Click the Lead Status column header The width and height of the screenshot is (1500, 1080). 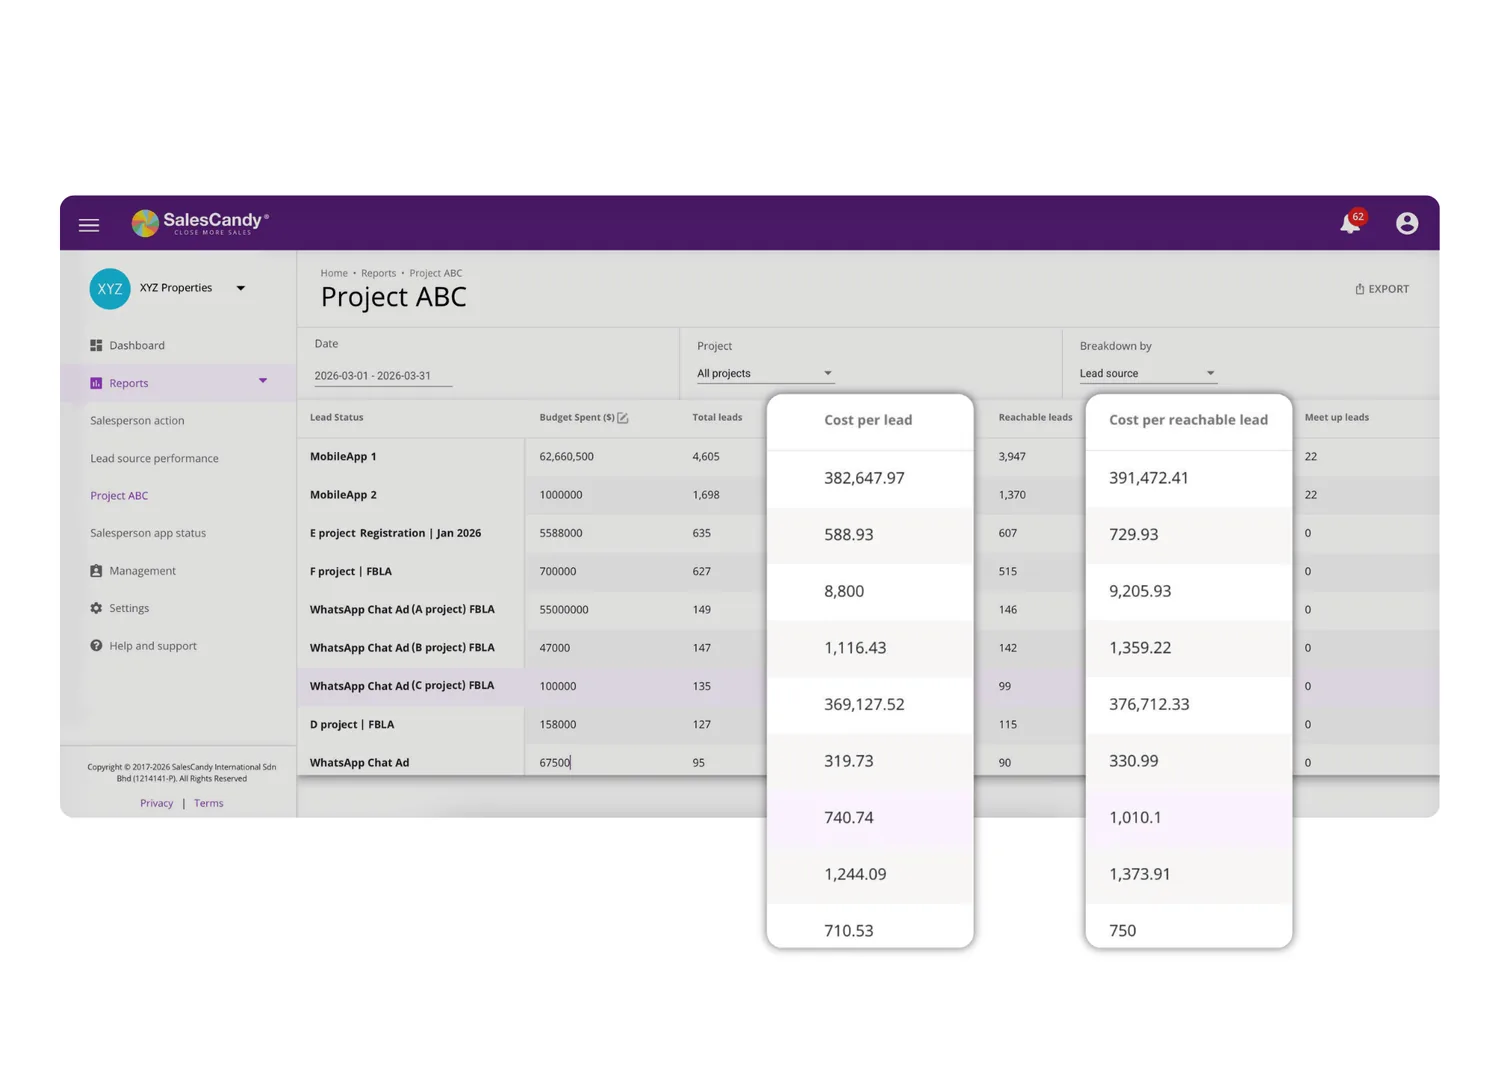pyautogui.click(x=337, y=418)
